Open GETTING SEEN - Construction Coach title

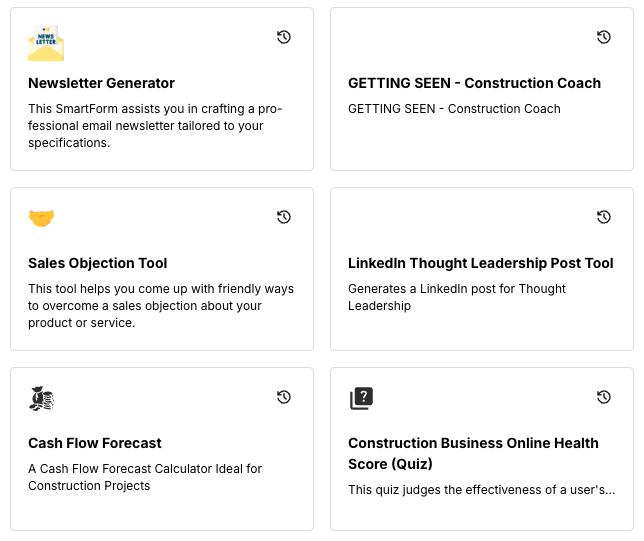pos(474,83)
